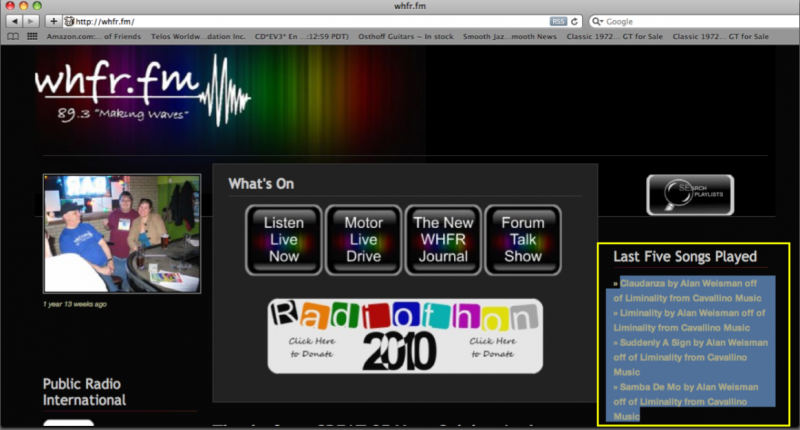Click the Radiothon 2010 donate banner
The height and width of the screenshot is (430, 800).
405,336
